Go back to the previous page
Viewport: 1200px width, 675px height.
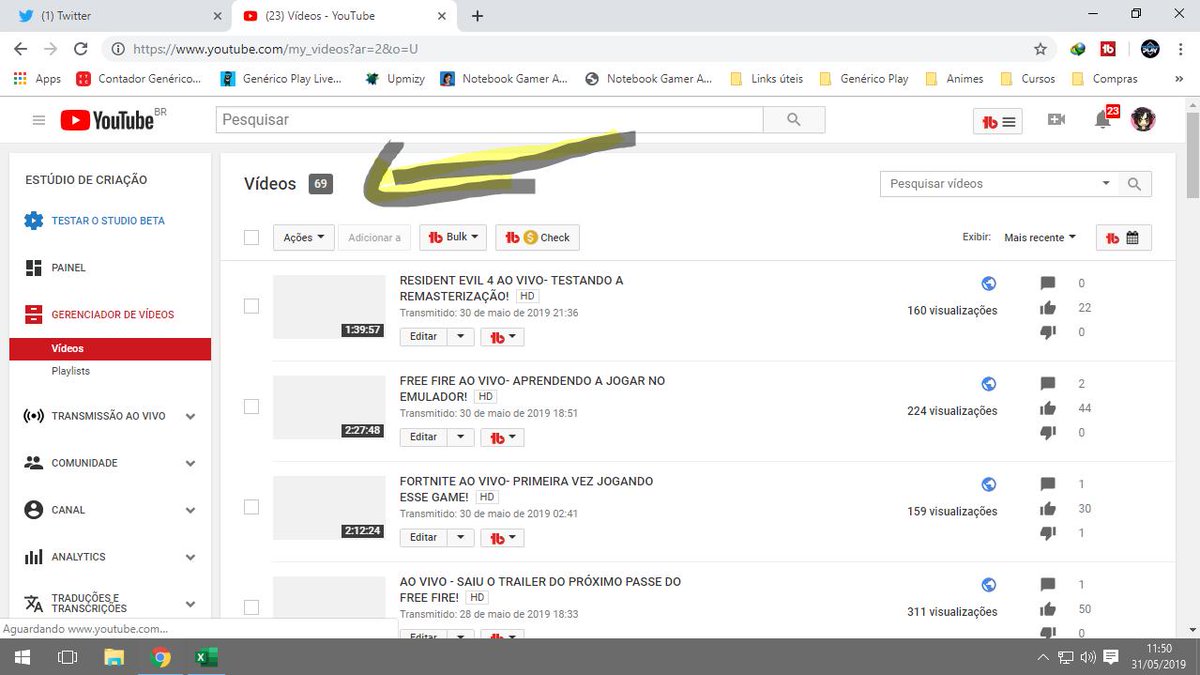(x=21, y=48)
